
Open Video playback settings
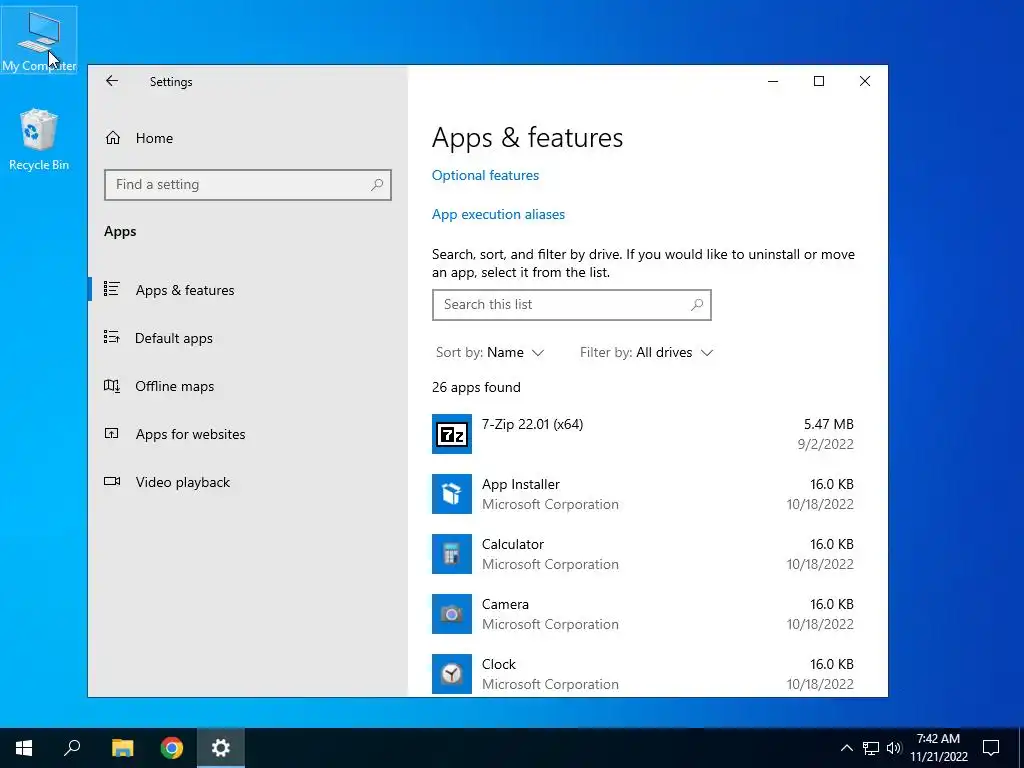pos(248,482)
